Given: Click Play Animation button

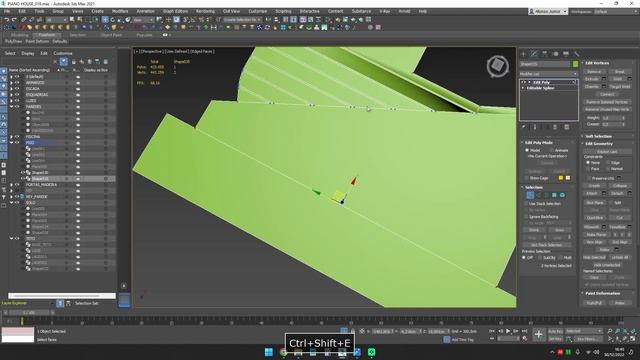Looking at the screenshot, I should click(508, 331).
